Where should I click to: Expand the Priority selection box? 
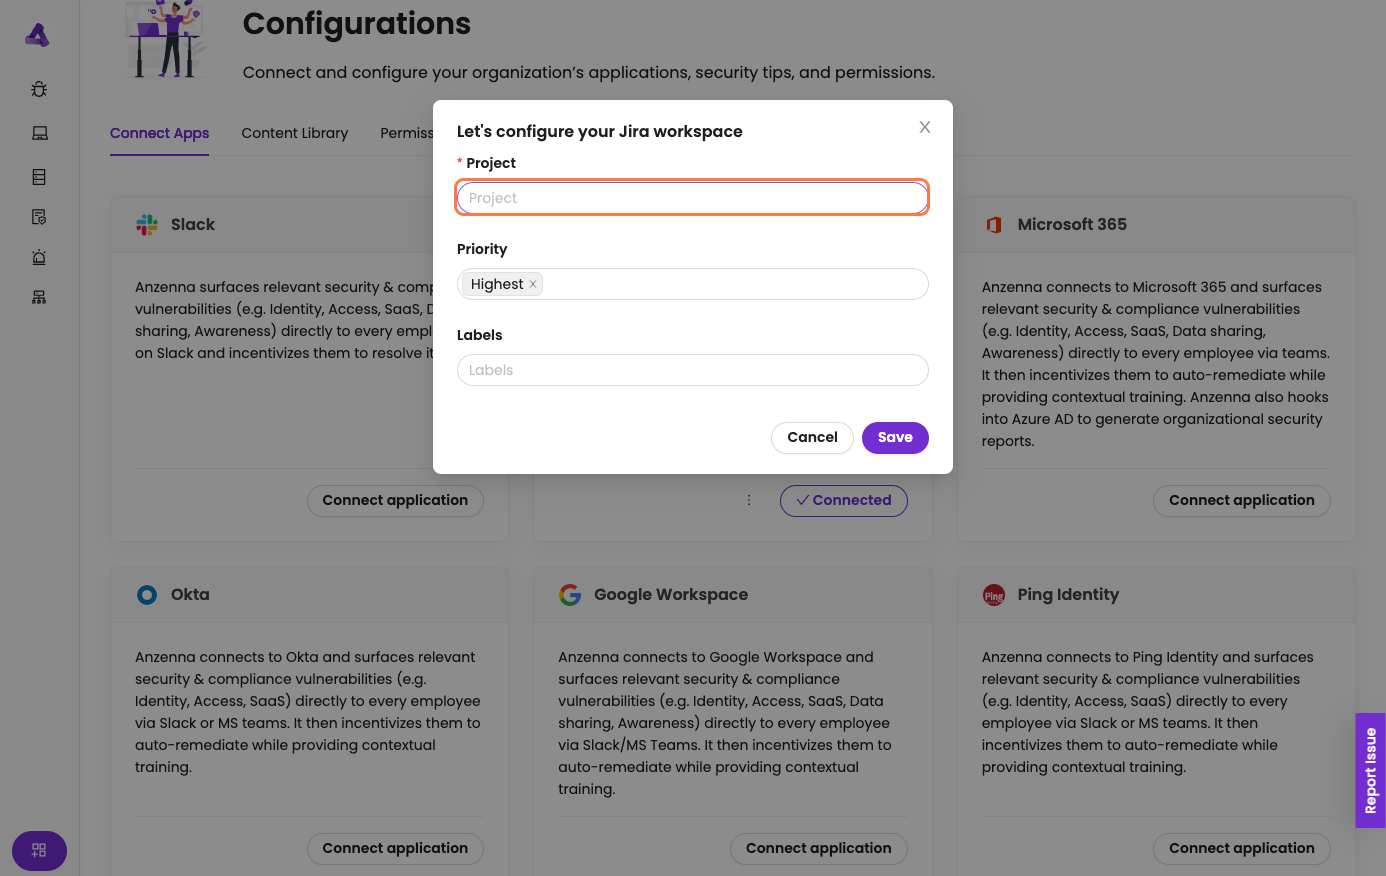click(x=735, y=284)
